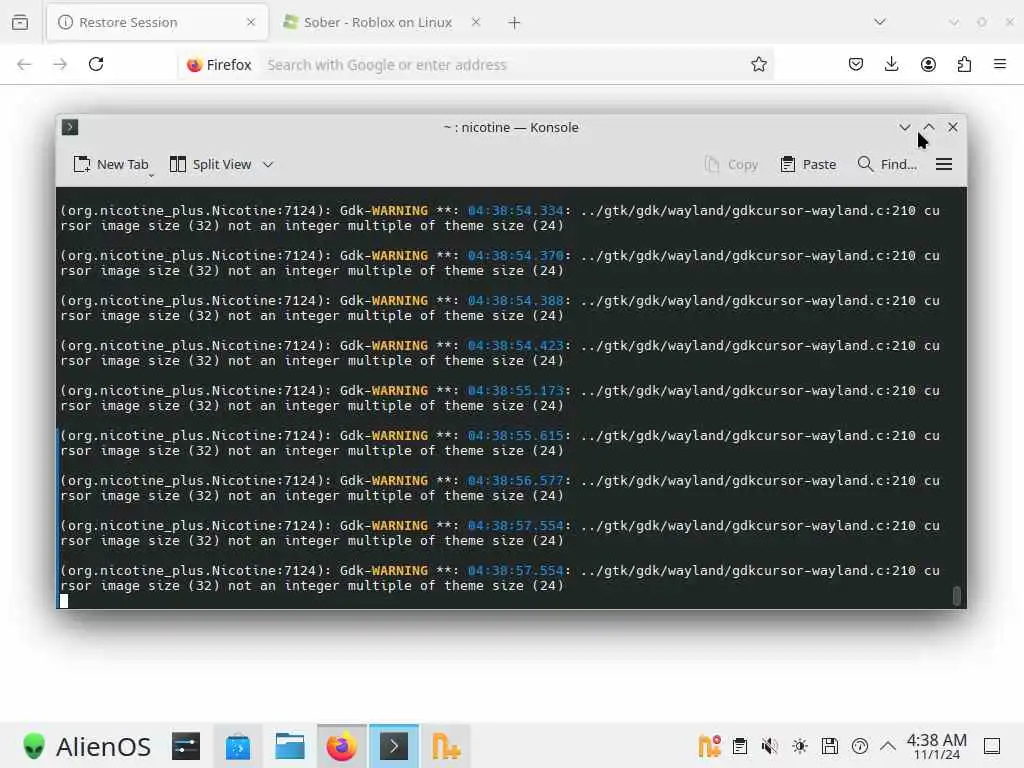Expand hidden system tray icons arrow
The image size is (1024, 768).
[888, 746]
